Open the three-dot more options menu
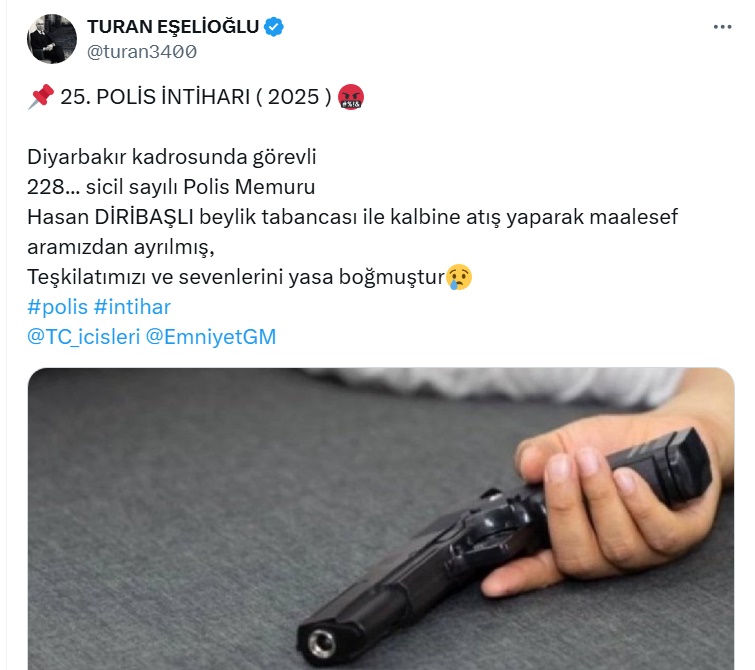Image resolution: width=755 pixels, height=670 pixels. point(722,27)
